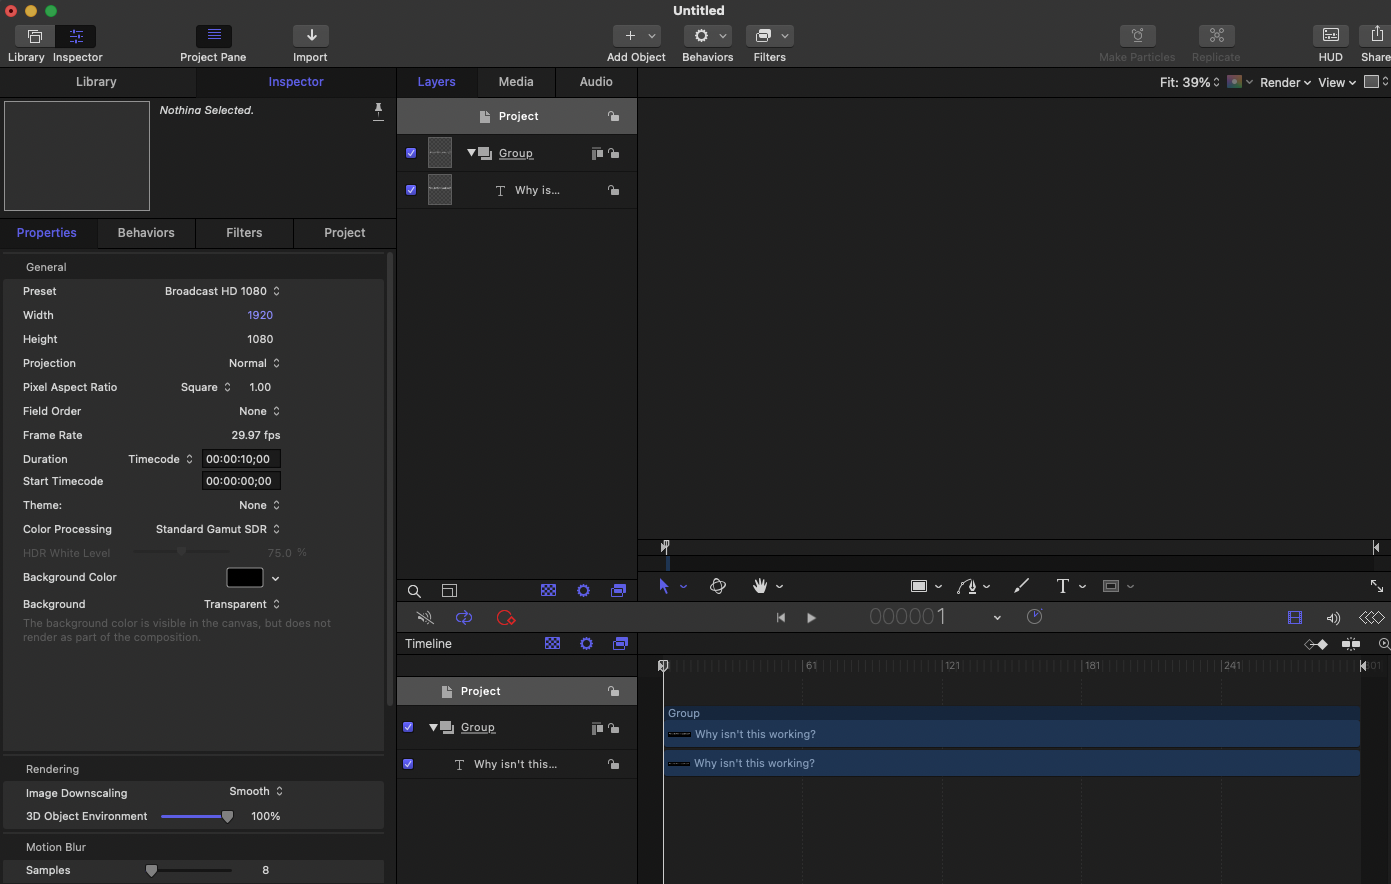Enable the red Record animation button

pyautogui.click(x=506, y=618)
